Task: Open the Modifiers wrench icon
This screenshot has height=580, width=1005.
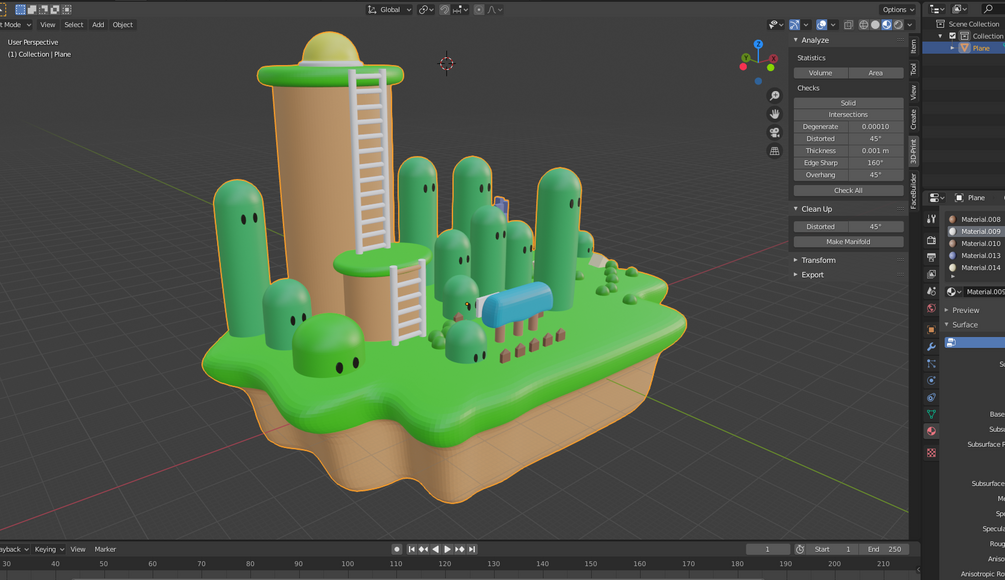Action: point(931,347)
